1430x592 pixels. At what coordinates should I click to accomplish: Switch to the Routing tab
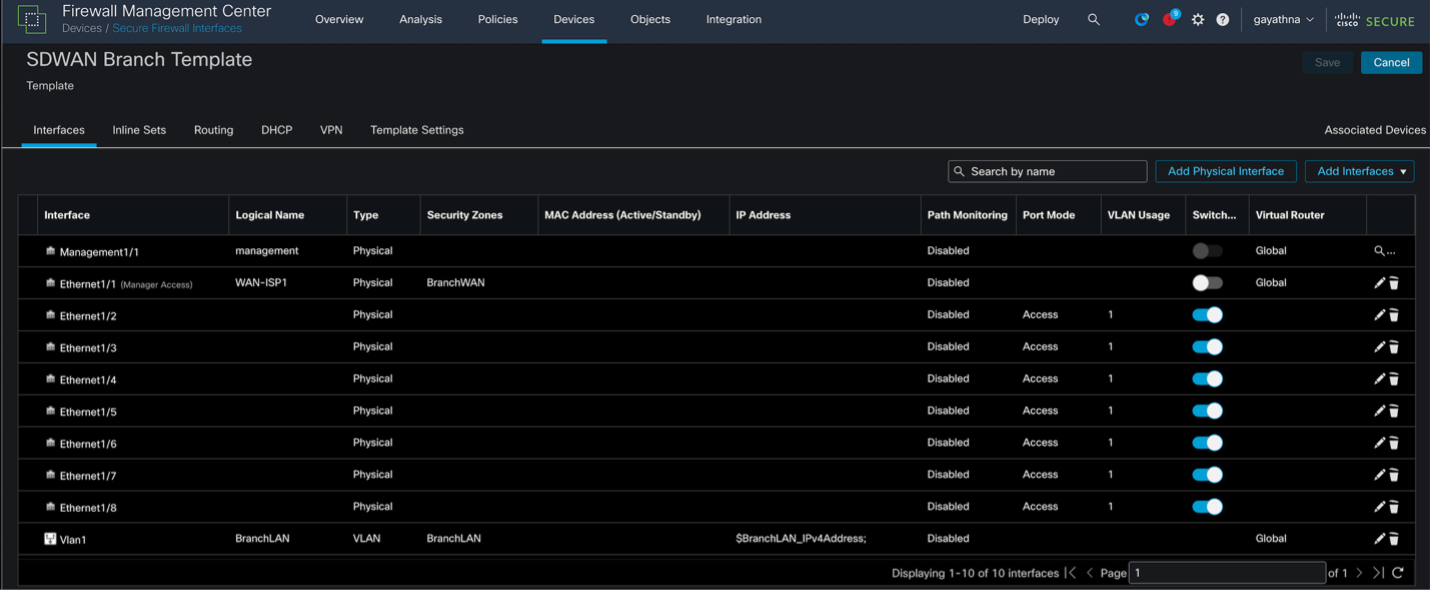213,130
